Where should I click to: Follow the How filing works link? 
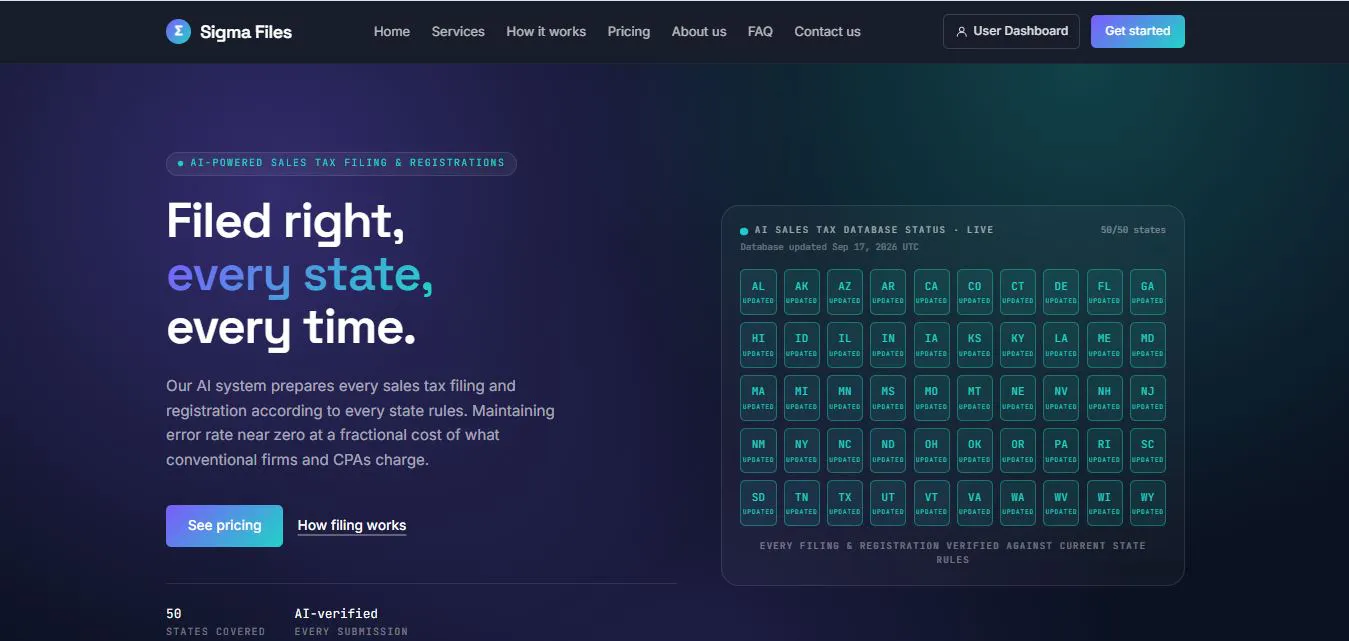[x=352, y=526]
